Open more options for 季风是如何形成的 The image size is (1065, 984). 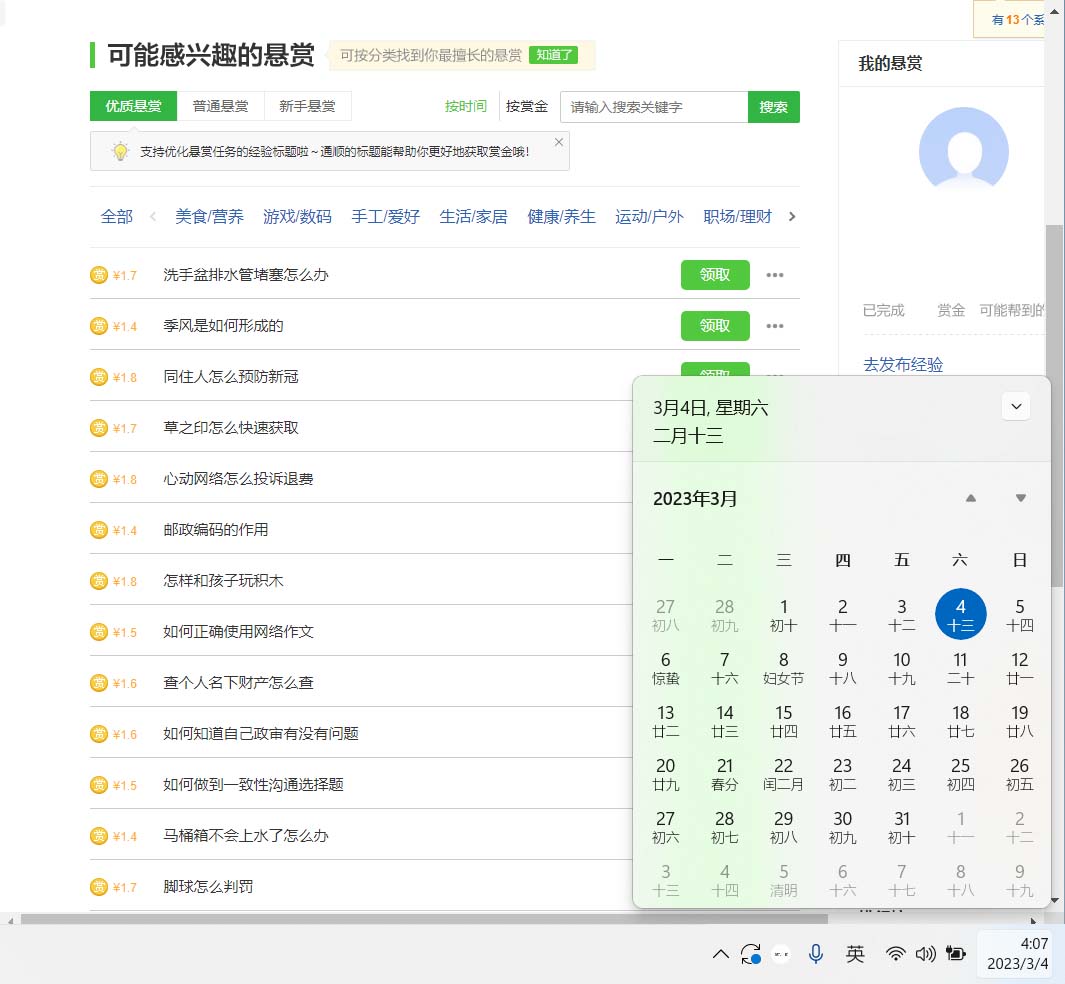tap(775, 325)
